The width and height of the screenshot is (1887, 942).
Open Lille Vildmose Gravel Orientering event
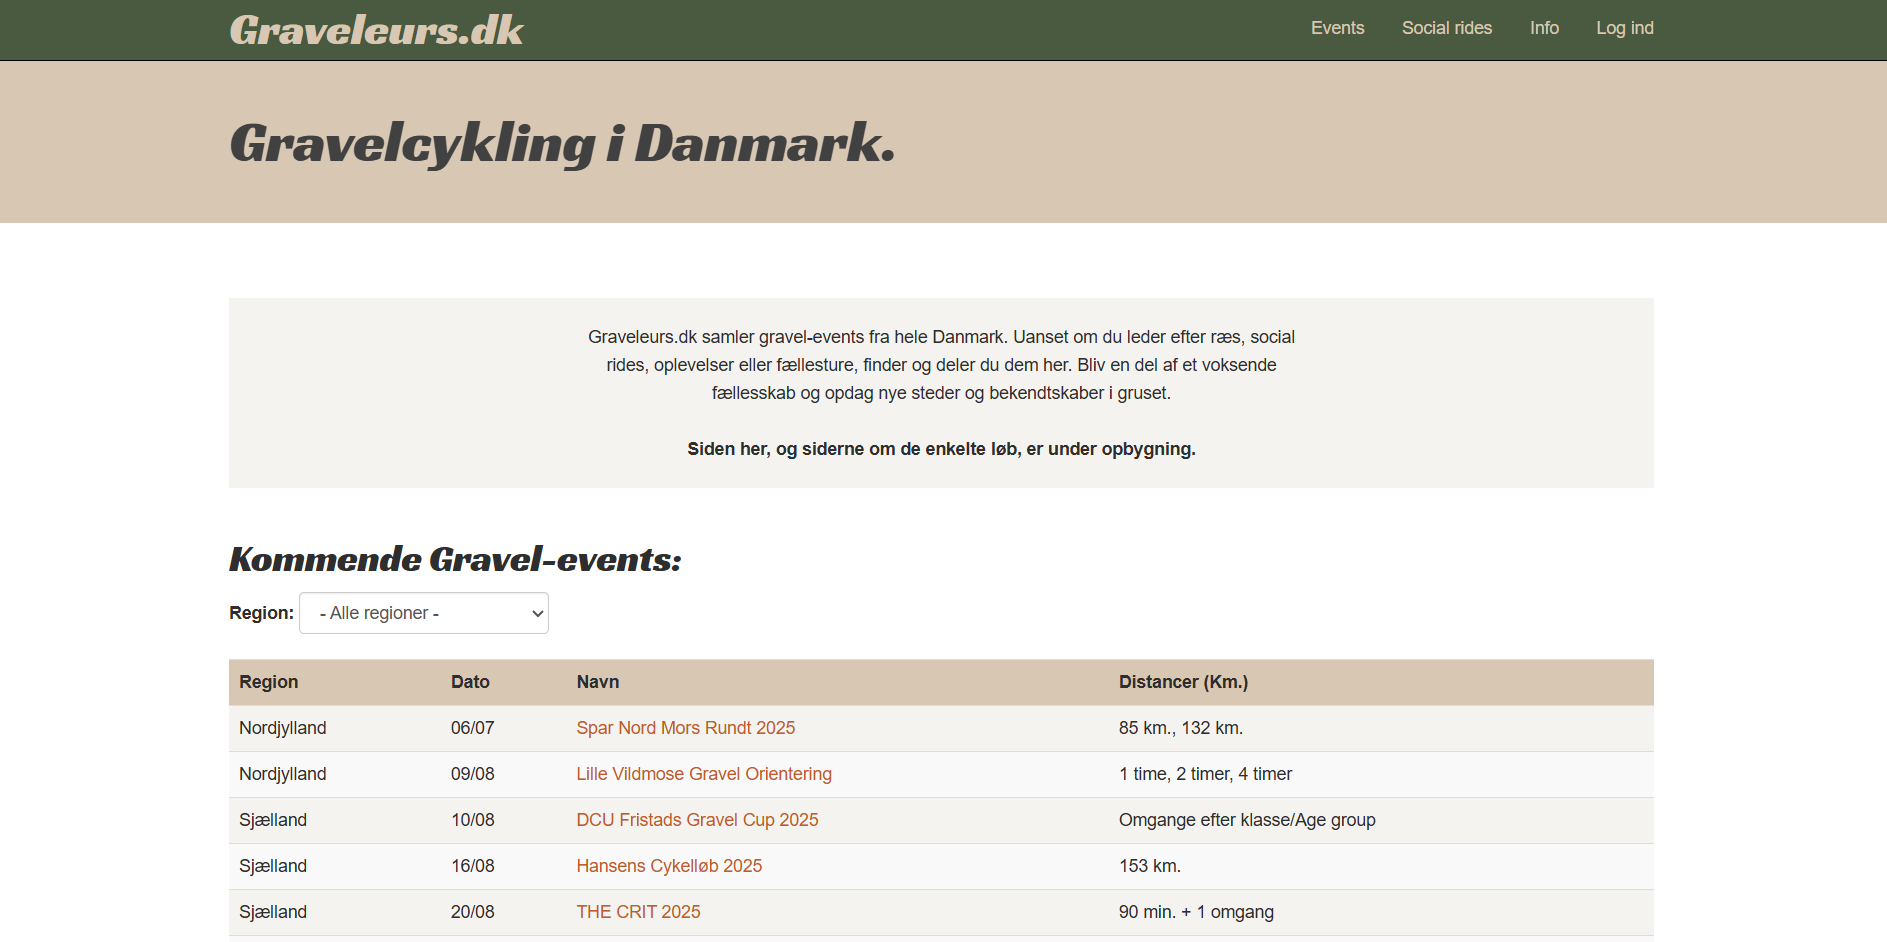tap(703, 774)
